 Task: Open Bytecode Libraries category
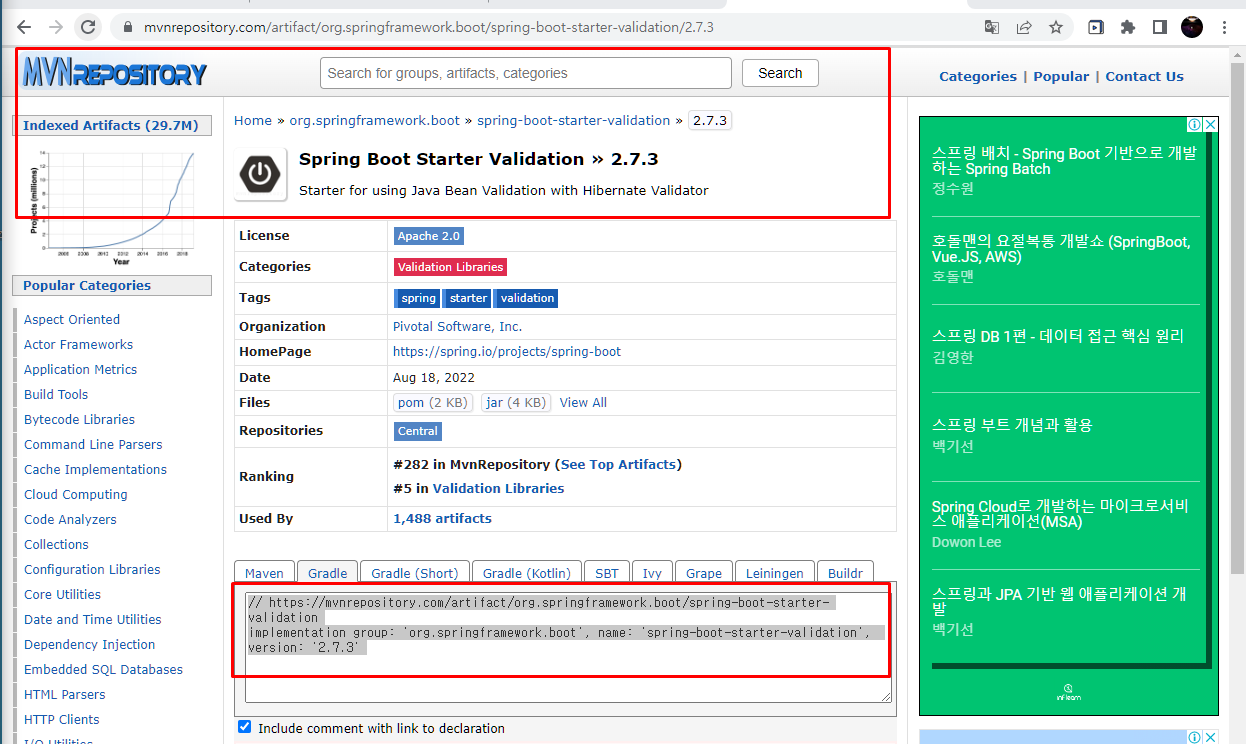(x=79, y=419)
